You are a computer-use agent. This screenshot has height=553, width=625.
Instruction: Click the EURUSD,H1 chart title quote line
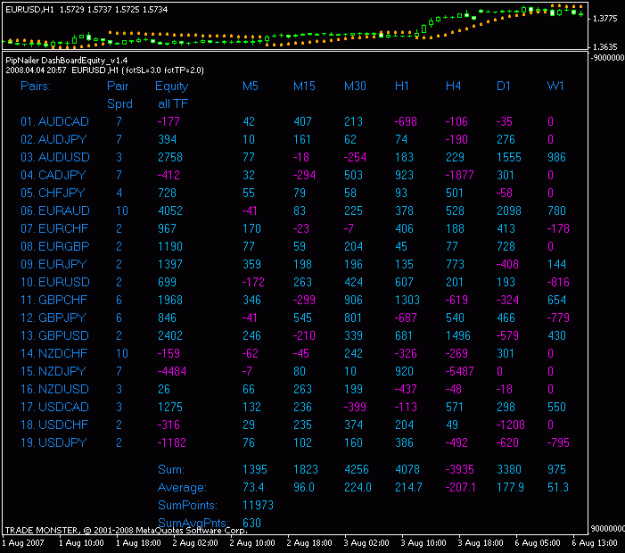pyautogui.click(x=86, y=10)
